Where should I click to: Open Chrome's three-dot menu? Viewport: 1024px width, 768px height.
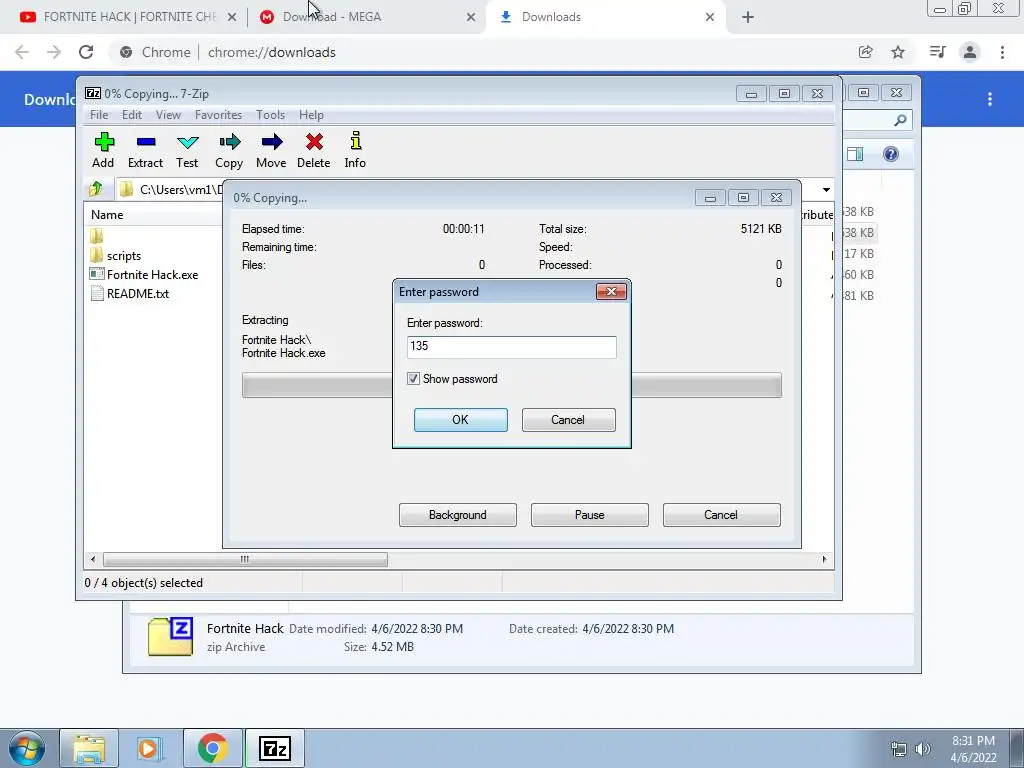click(1002, 52)
